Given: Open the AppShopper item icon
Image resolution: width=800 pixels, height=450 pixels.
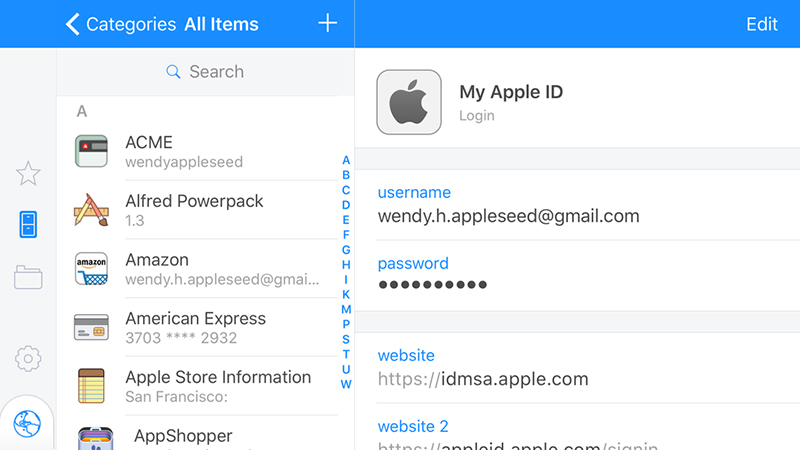Looking at the screenshot, I should (x=95, y=439).
